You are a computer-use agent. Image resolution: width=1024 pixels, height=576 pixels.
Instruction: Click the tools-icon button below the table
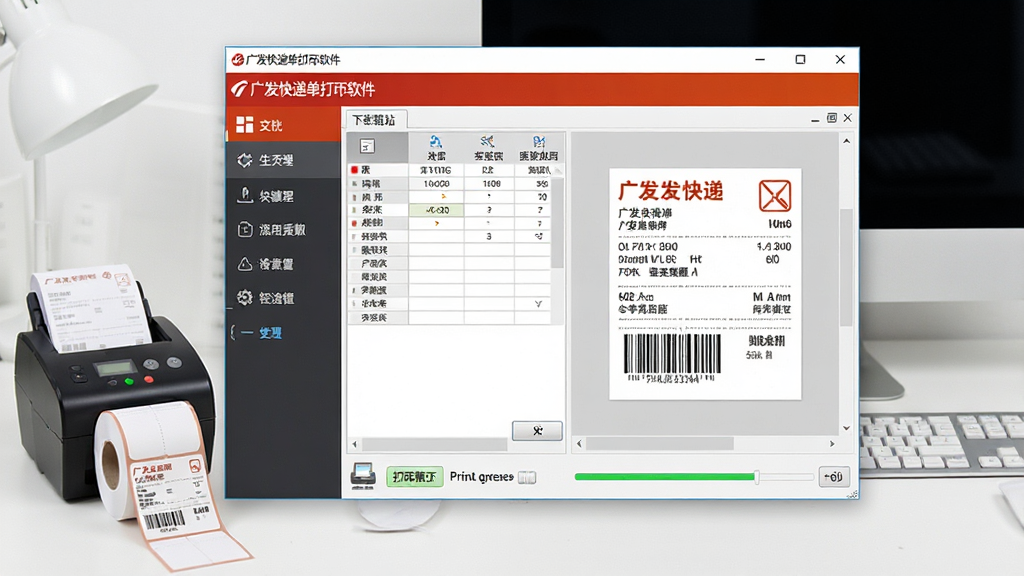(537, 431)
